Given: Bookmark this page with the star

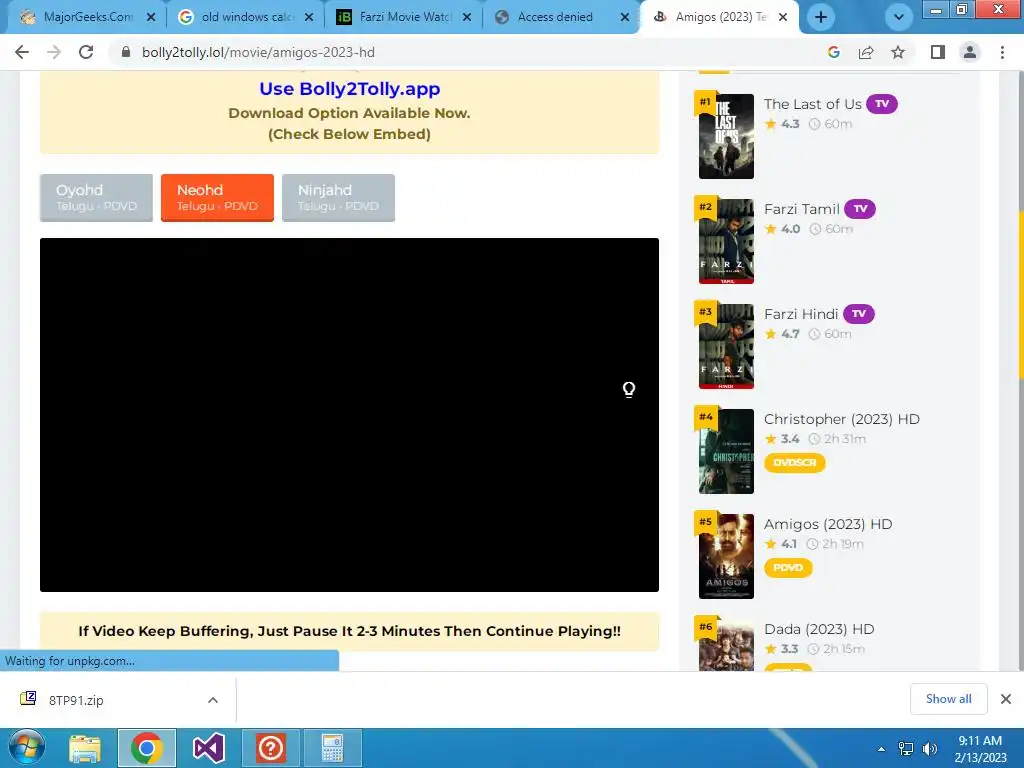Looking at the screenshot, I should tap(898, 52).
